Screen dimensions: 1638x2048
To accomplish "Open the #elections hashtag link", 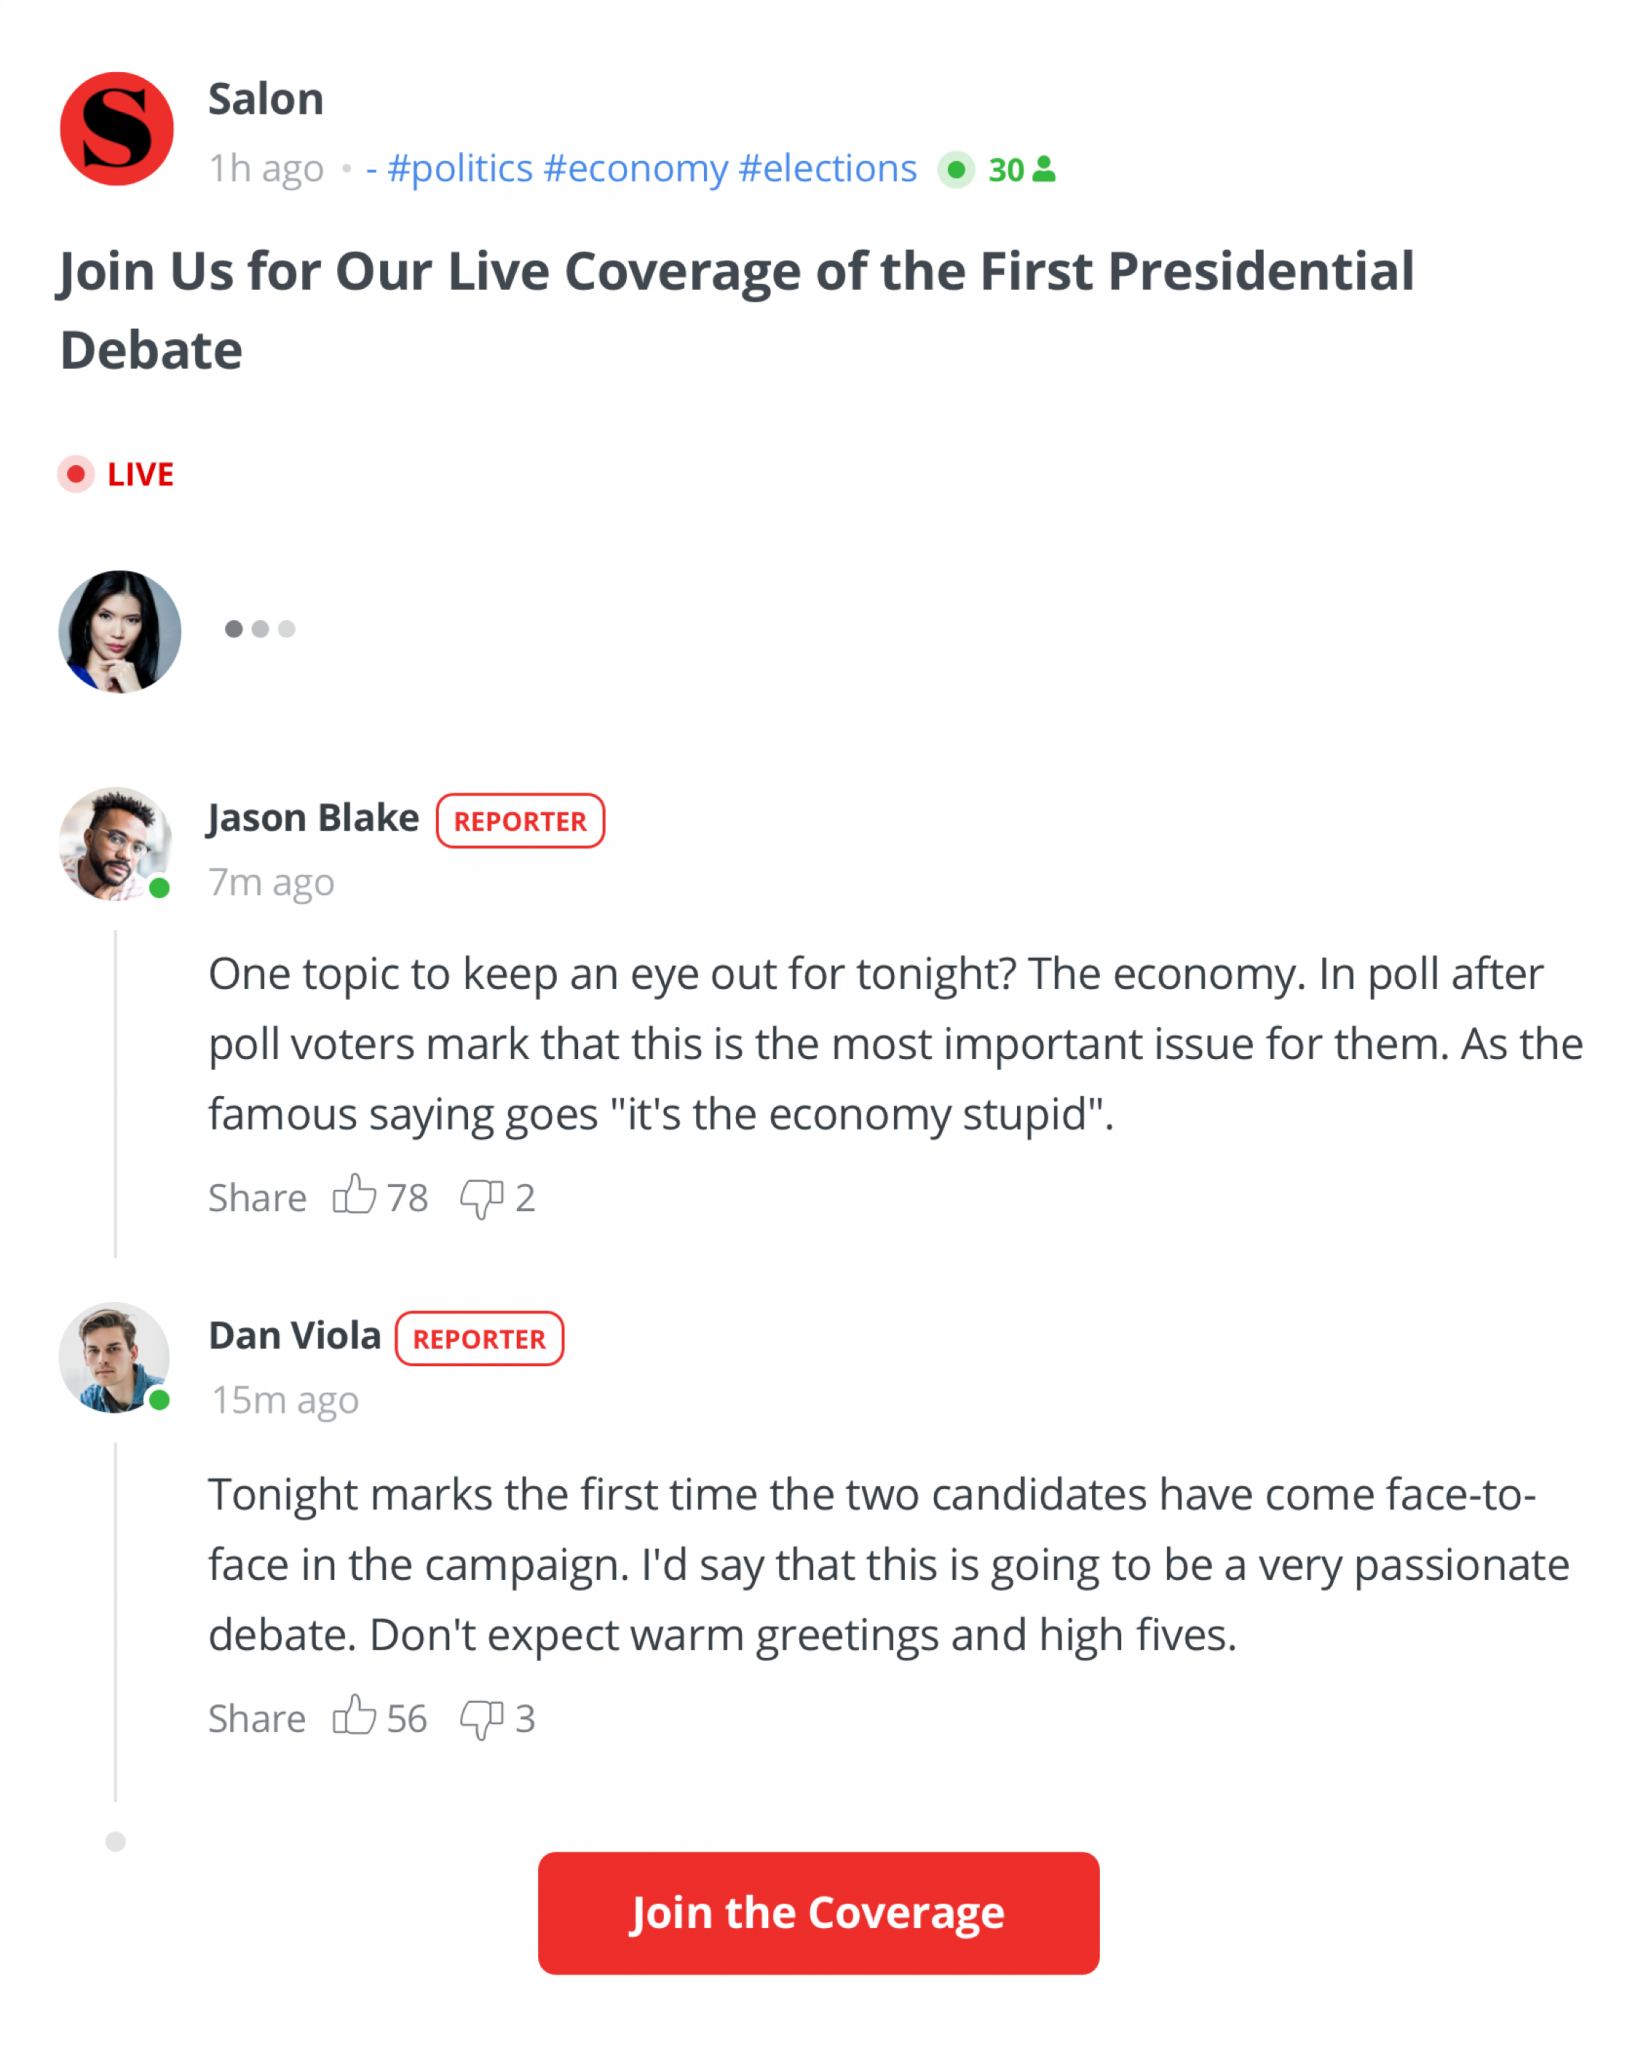I will point(827,169).
